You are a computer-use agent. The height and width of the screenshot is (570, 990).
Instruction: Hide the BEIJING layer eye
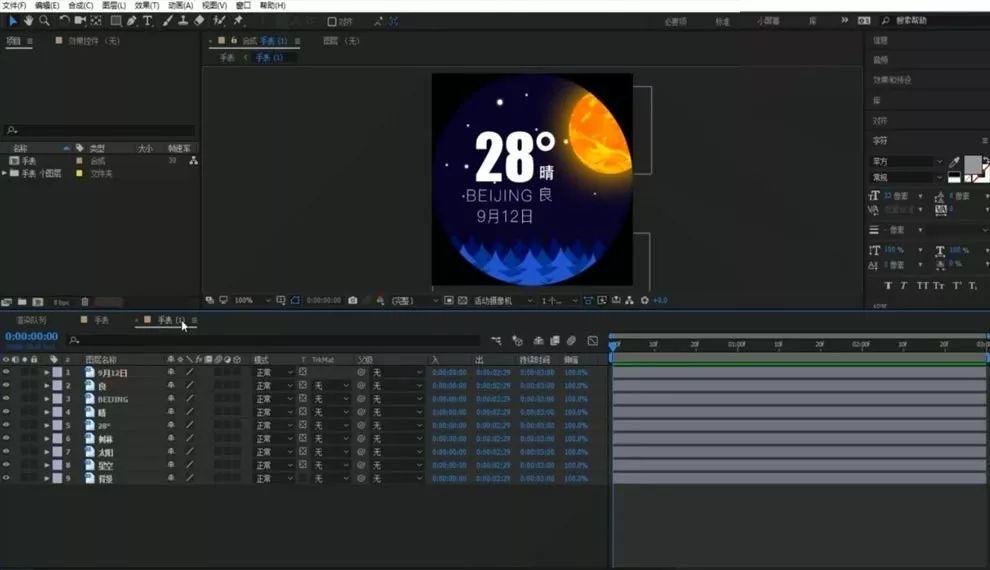pos(6,399)
